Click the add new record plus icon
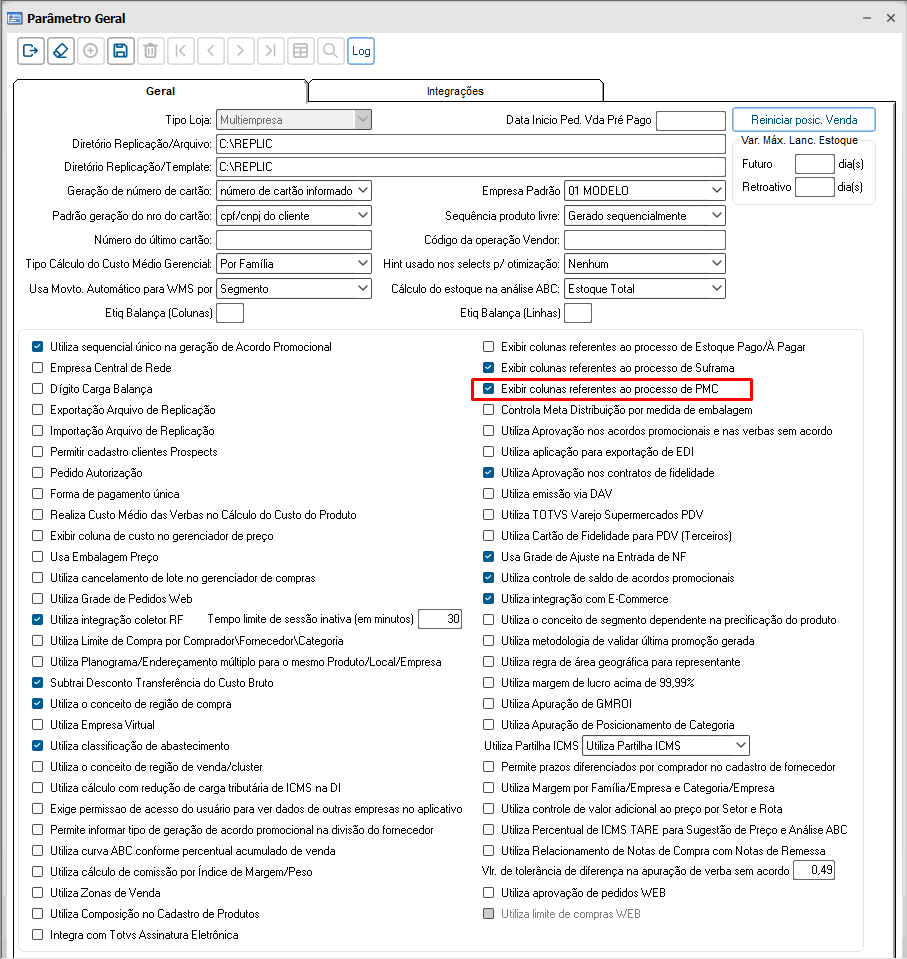 91,51
